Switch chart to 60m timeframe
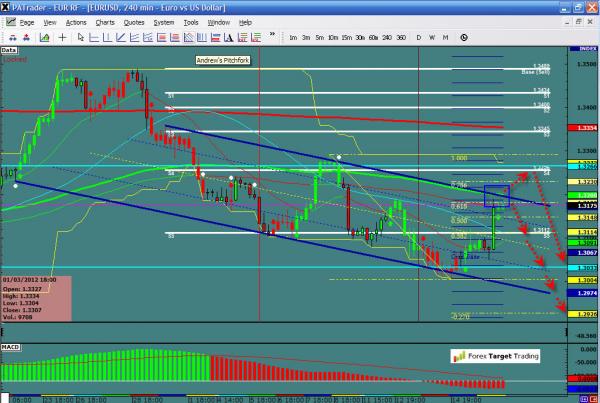Screen dimensions: 600x403 point(373,37)
